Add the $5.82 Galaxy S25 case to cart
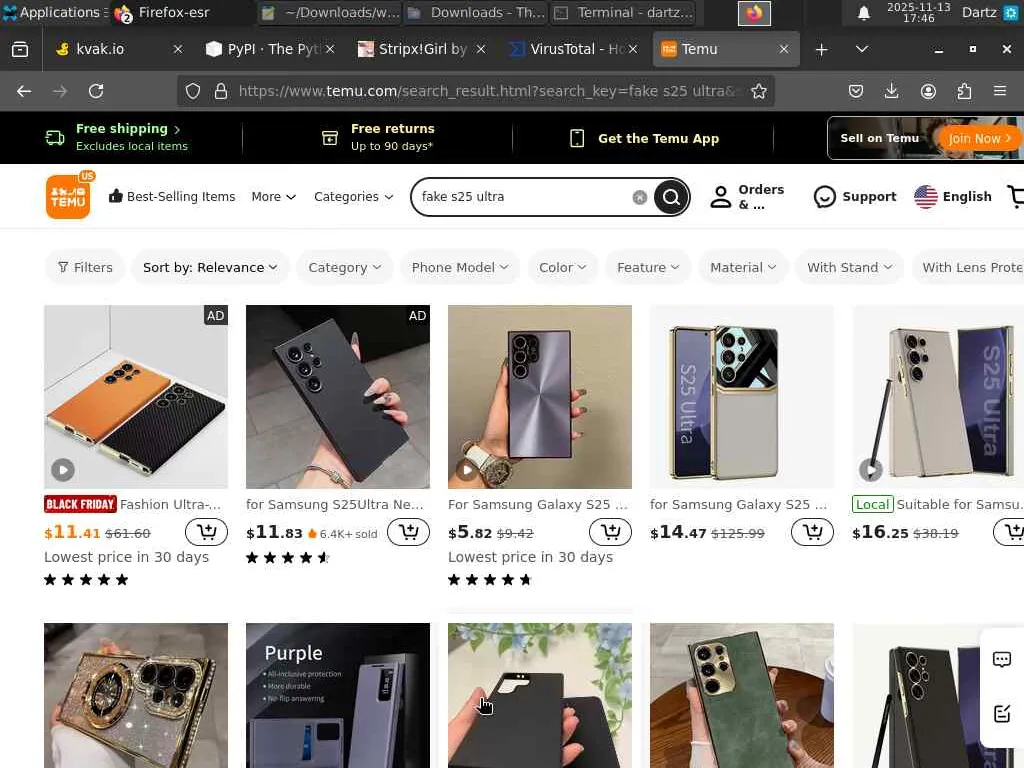Viewport: 1024px width, 768px height. click(610, 532)
